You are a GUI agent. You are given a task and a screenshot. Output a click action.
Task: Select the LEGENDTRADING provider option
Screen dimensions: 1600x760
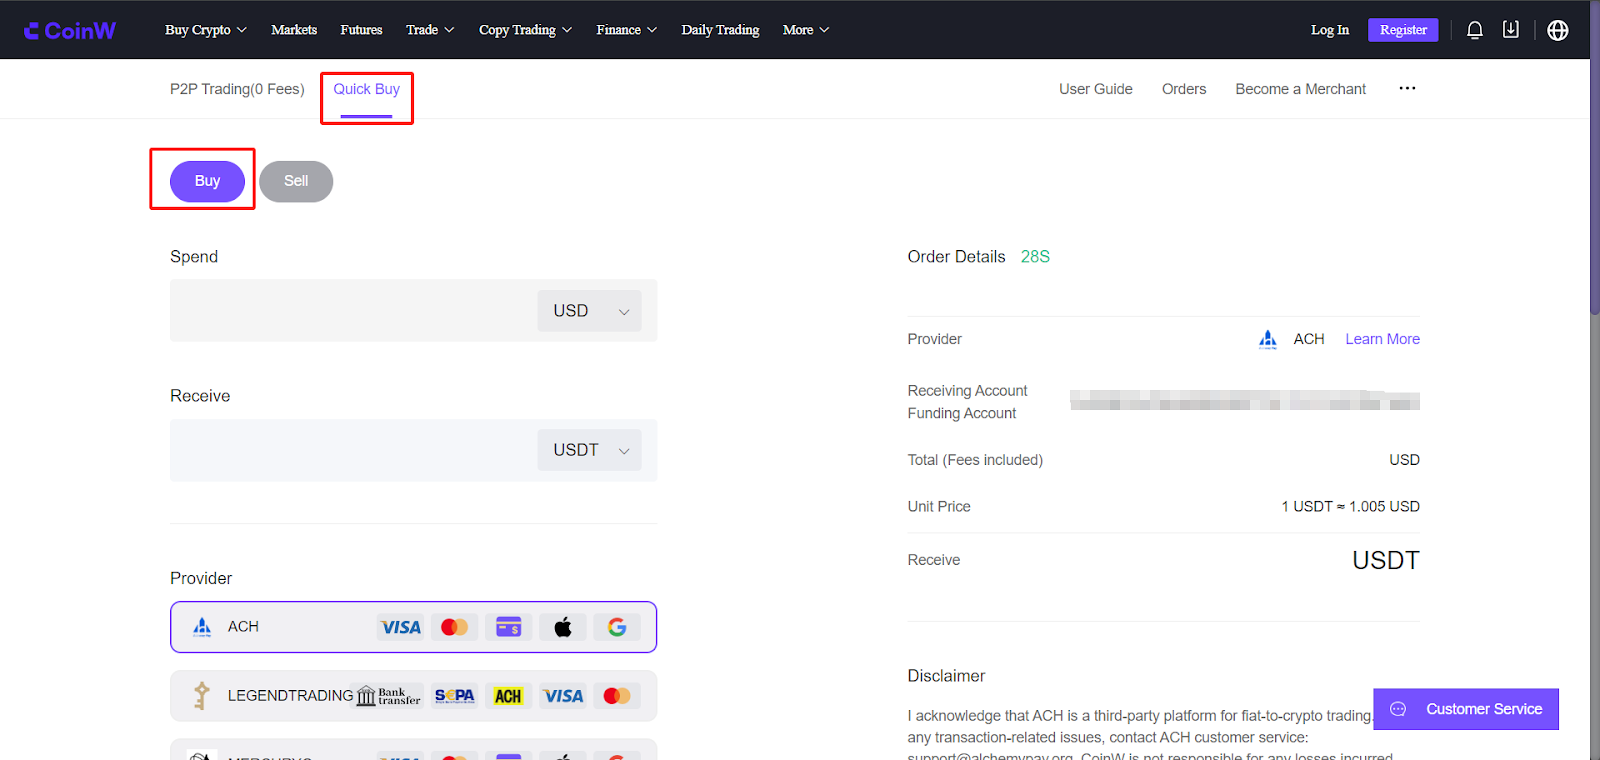pos(413,696)
